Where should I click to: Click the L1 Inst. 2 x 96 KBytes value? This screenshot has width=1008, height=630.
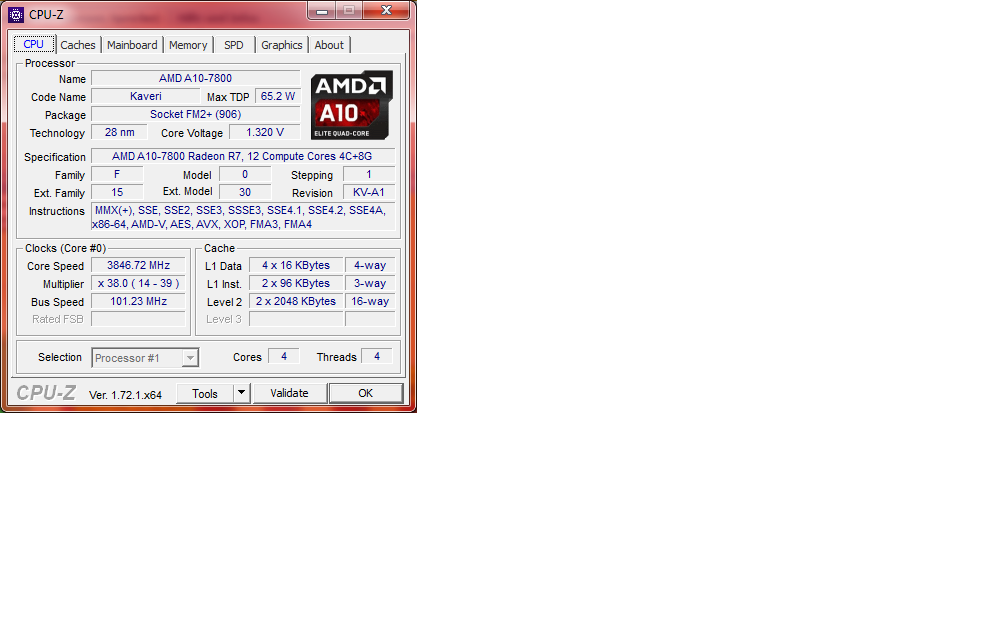coord(296,284)
